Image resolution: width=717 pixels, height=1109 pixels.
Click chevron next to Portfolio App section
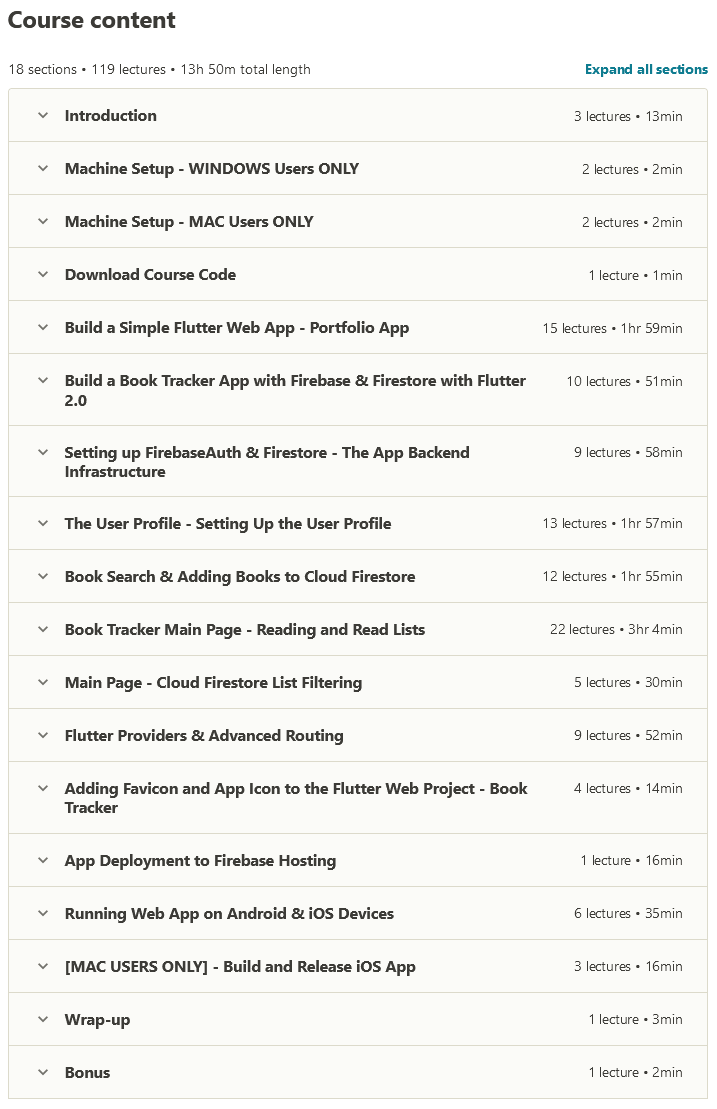coord(43,327)
